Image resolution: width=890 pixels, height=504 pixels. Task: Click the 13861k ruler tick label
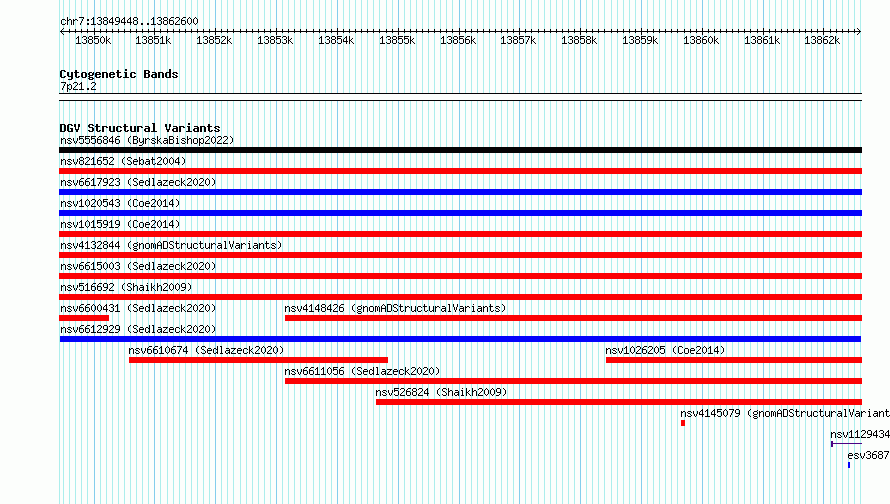(x=762, y=40)
